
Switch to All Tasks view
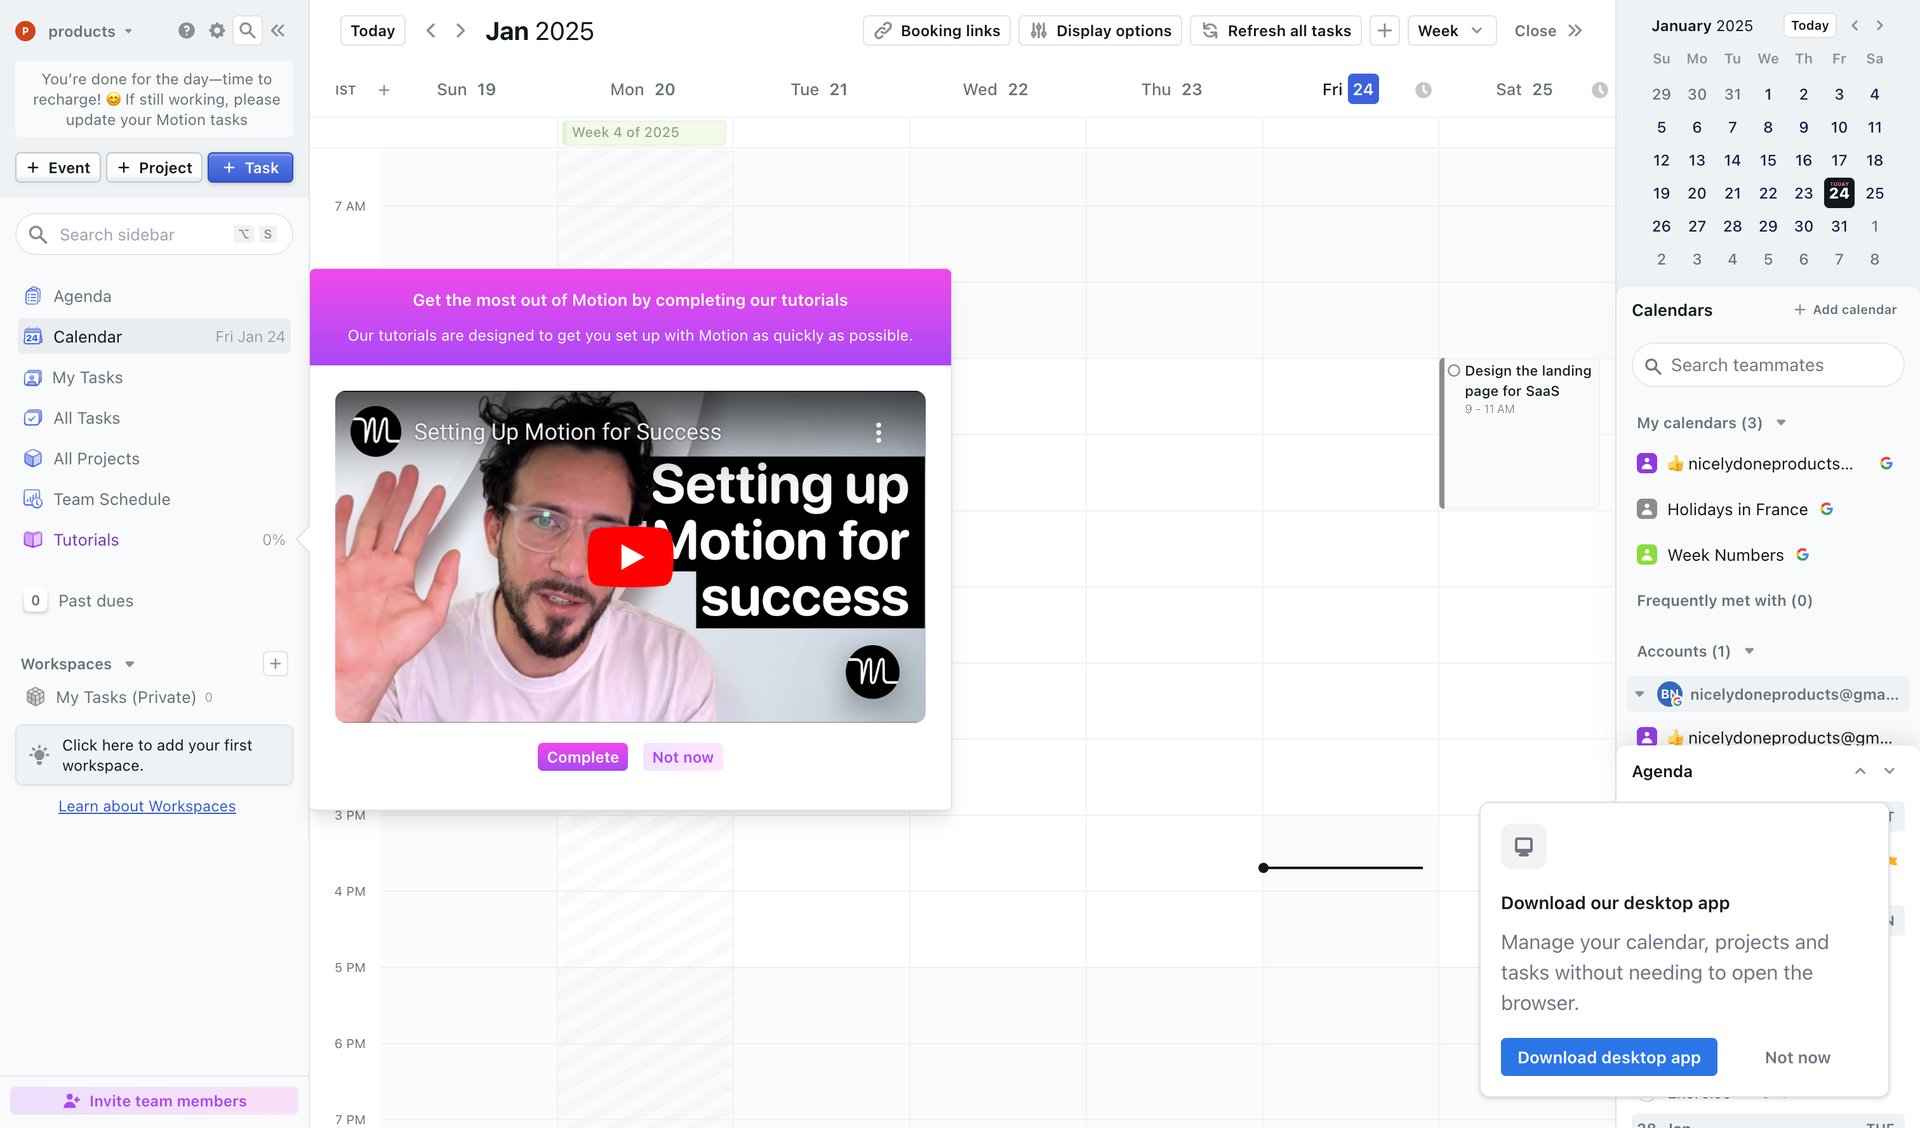point(86,418)
